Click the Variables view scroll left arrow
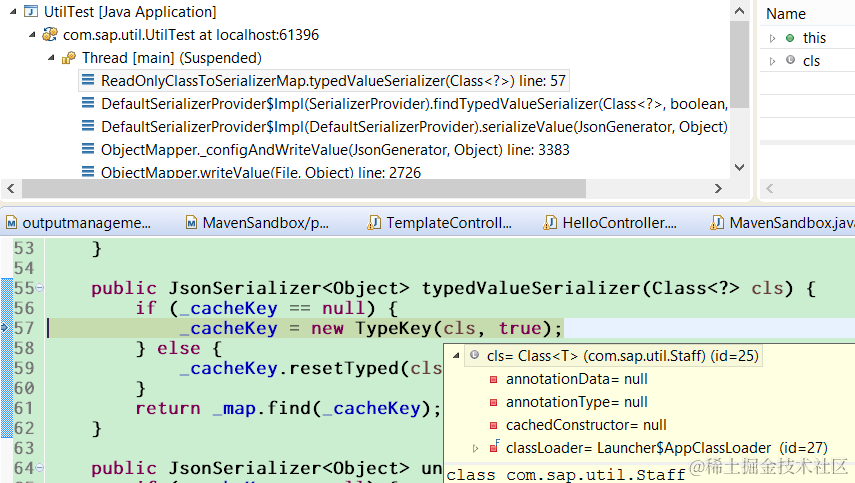This screenshot has height=483, width=855. (x=770, y=189)
